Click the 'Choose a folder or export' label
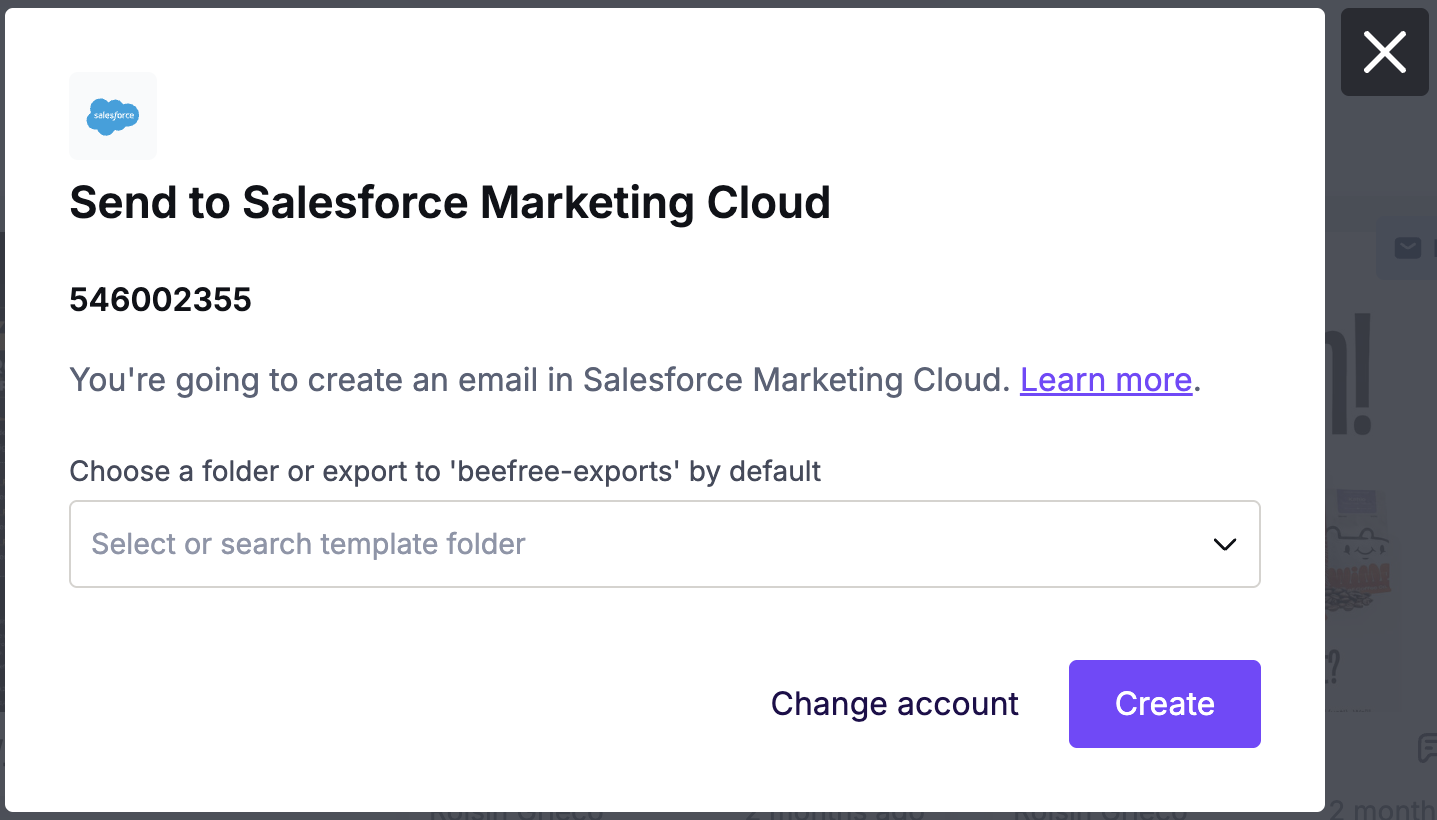Image resolution: width=1437 pixels, height=820 pixels. tap(445, 471)
